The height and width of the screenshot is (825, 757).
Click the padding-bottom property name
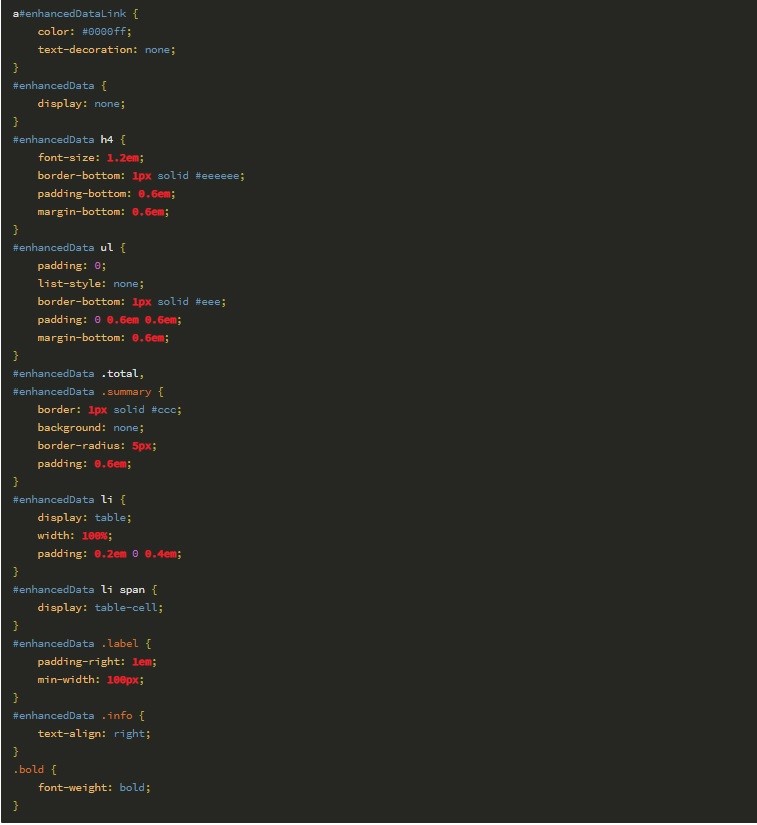(x=84, y=194)
